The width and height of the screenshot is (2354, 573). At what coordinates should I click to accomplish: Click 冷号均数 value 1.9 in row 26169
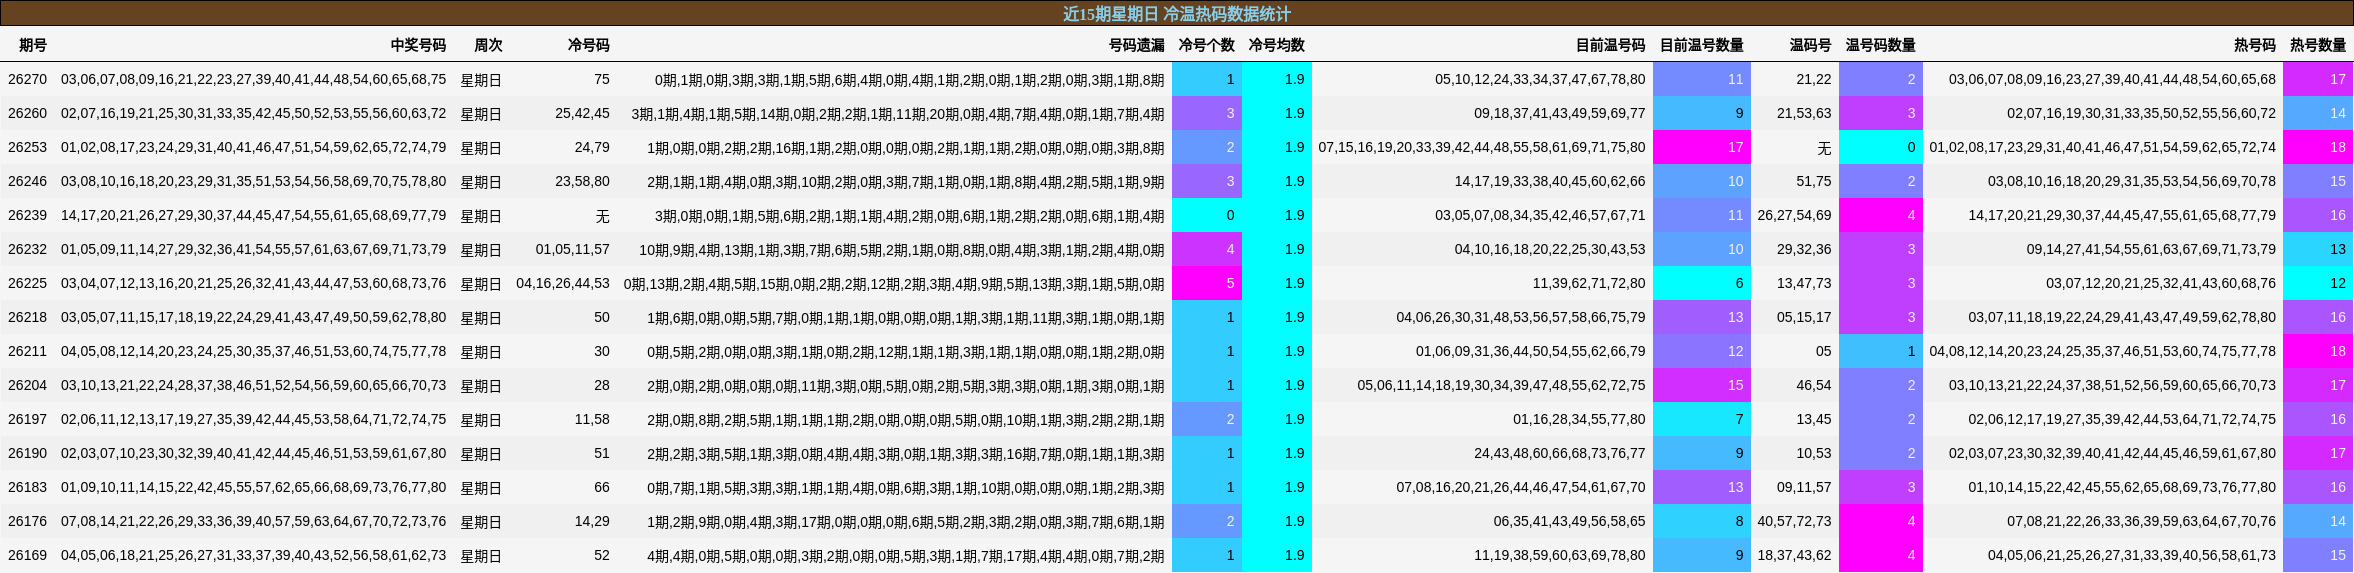tap(1276, 555)
